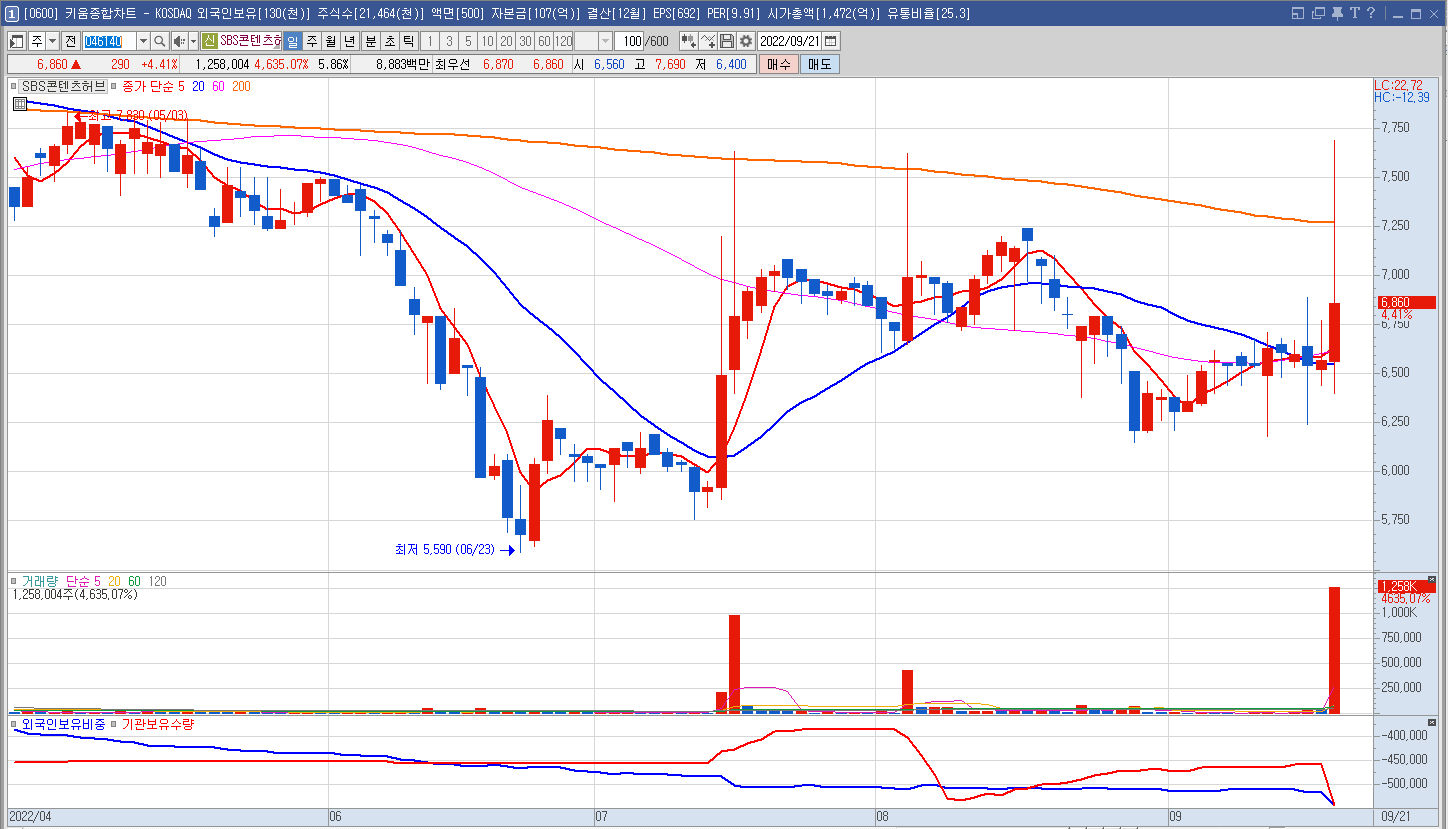Image resolution: width=1448 pixels, height=829 pixels.
Task: Click the chart layout icon at toolbar start
Action: (17, 41)
